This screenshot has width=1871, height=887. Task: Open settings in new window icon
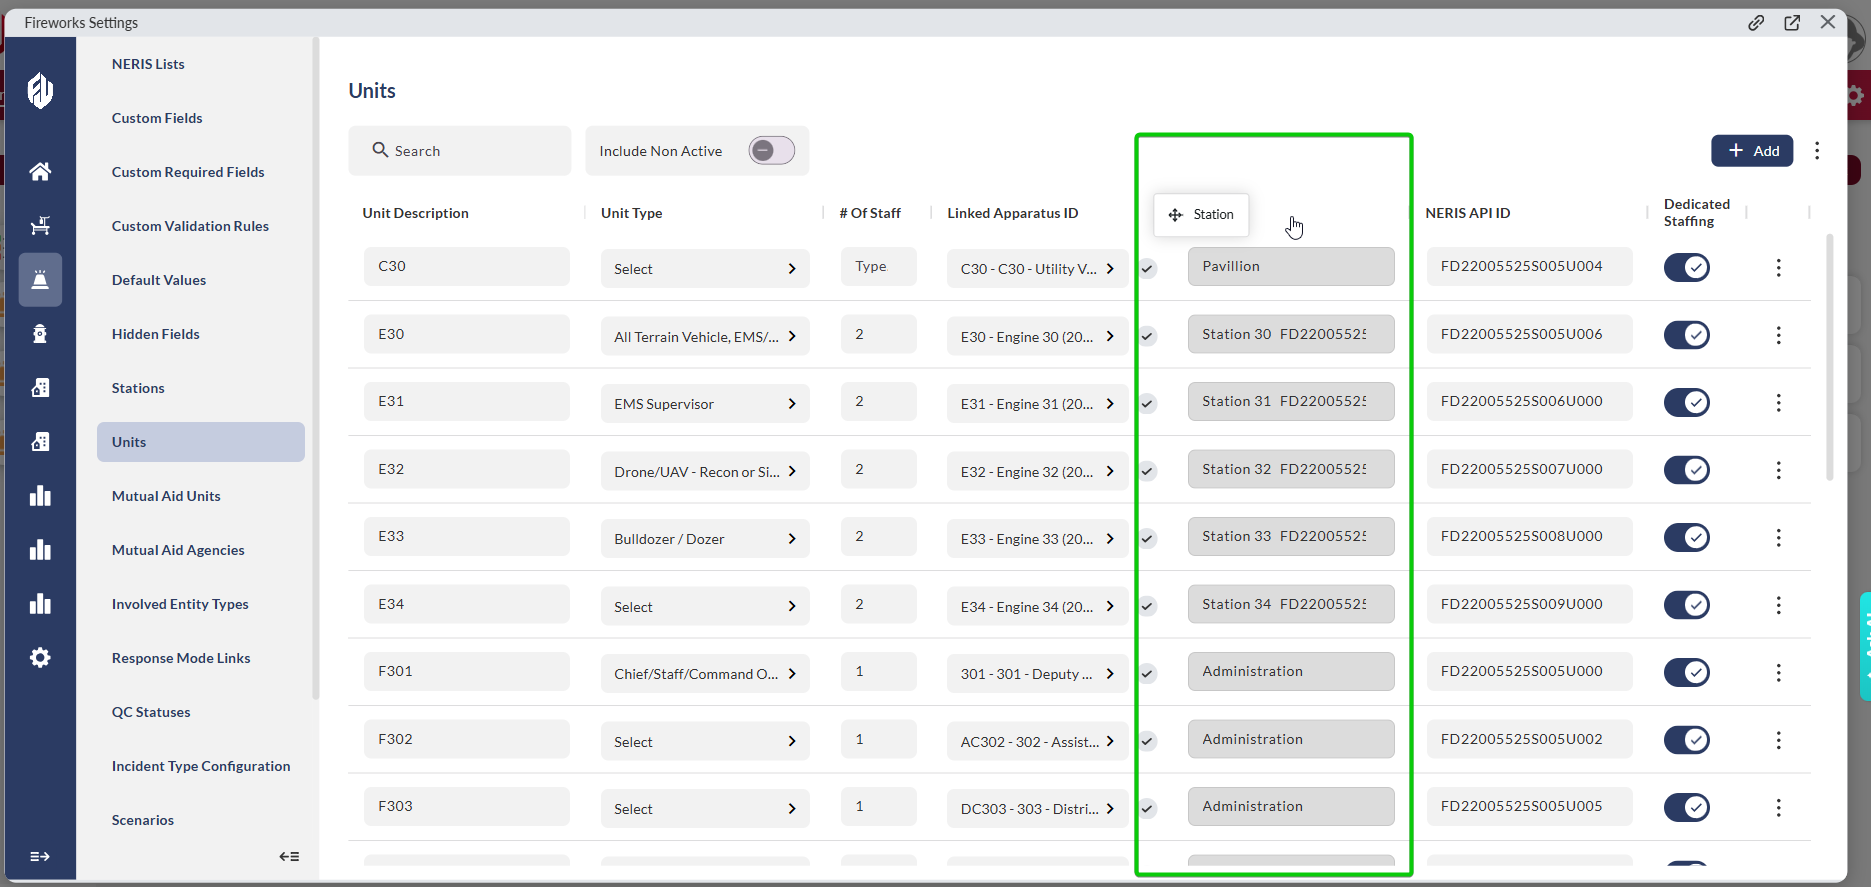tap(1792, 23)
